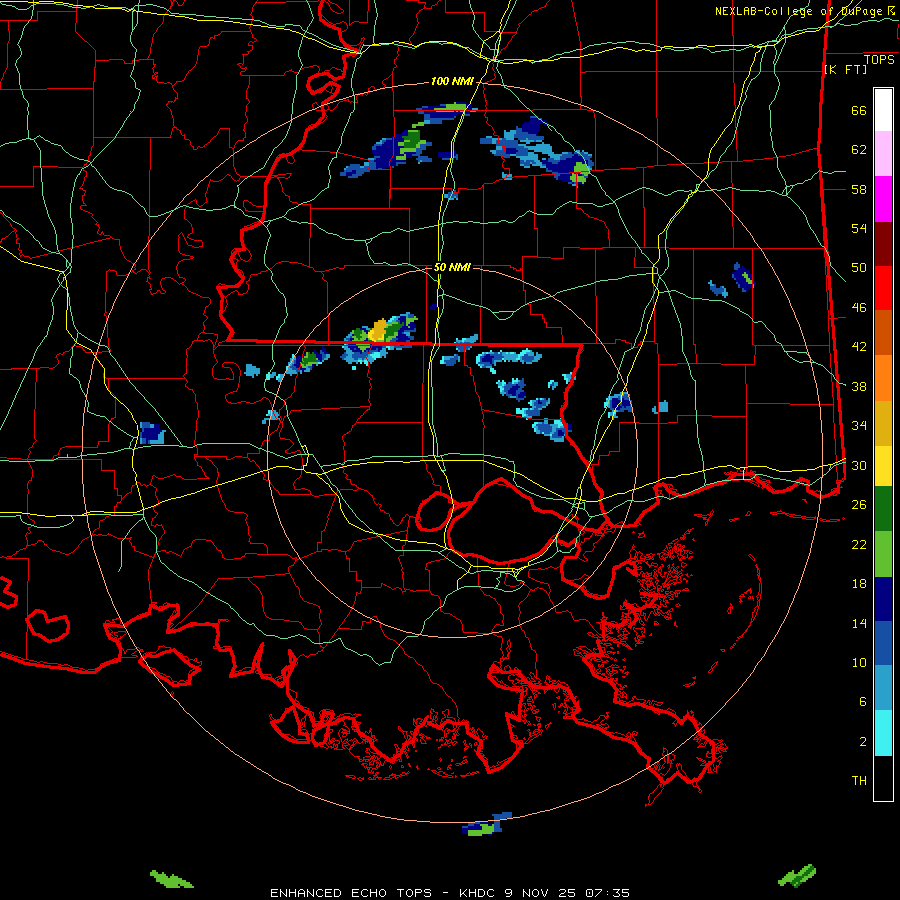Viewport: 900px width, 900px height.
Task: Select the "TH" threshold label
Action: coord(859,781)
